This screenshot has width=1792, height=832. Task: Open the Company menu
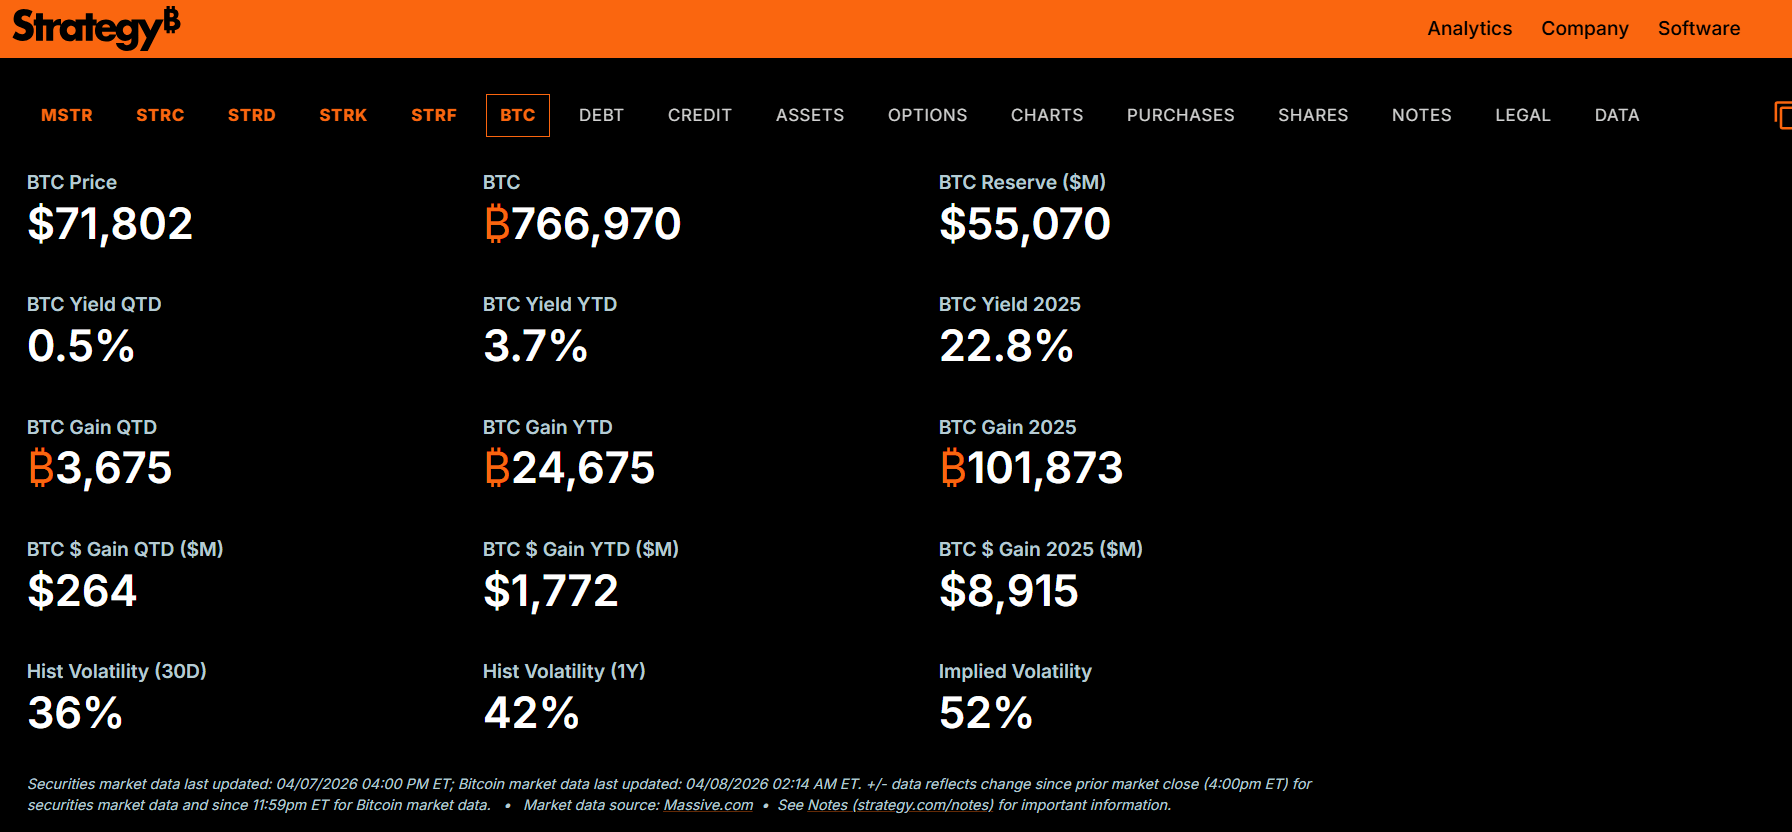coord(1584,28)
